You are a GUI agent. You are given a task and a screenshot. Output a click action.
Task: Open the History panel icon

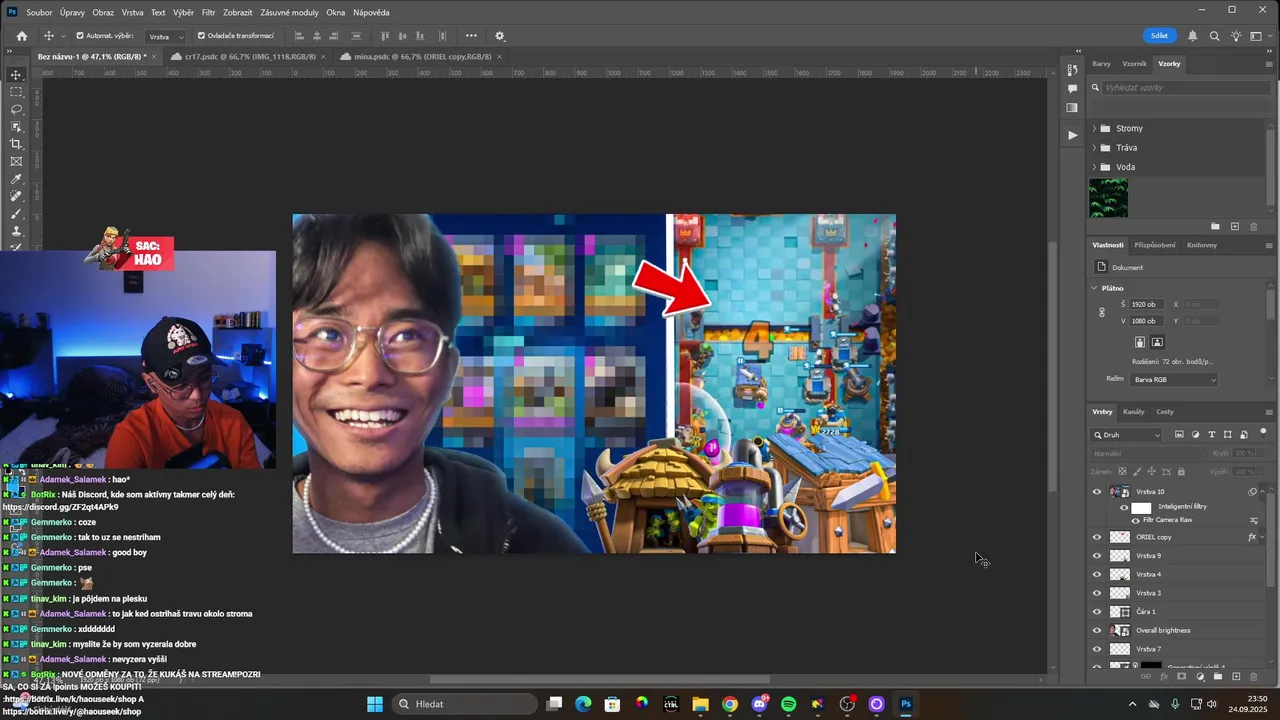[1072, 70]
